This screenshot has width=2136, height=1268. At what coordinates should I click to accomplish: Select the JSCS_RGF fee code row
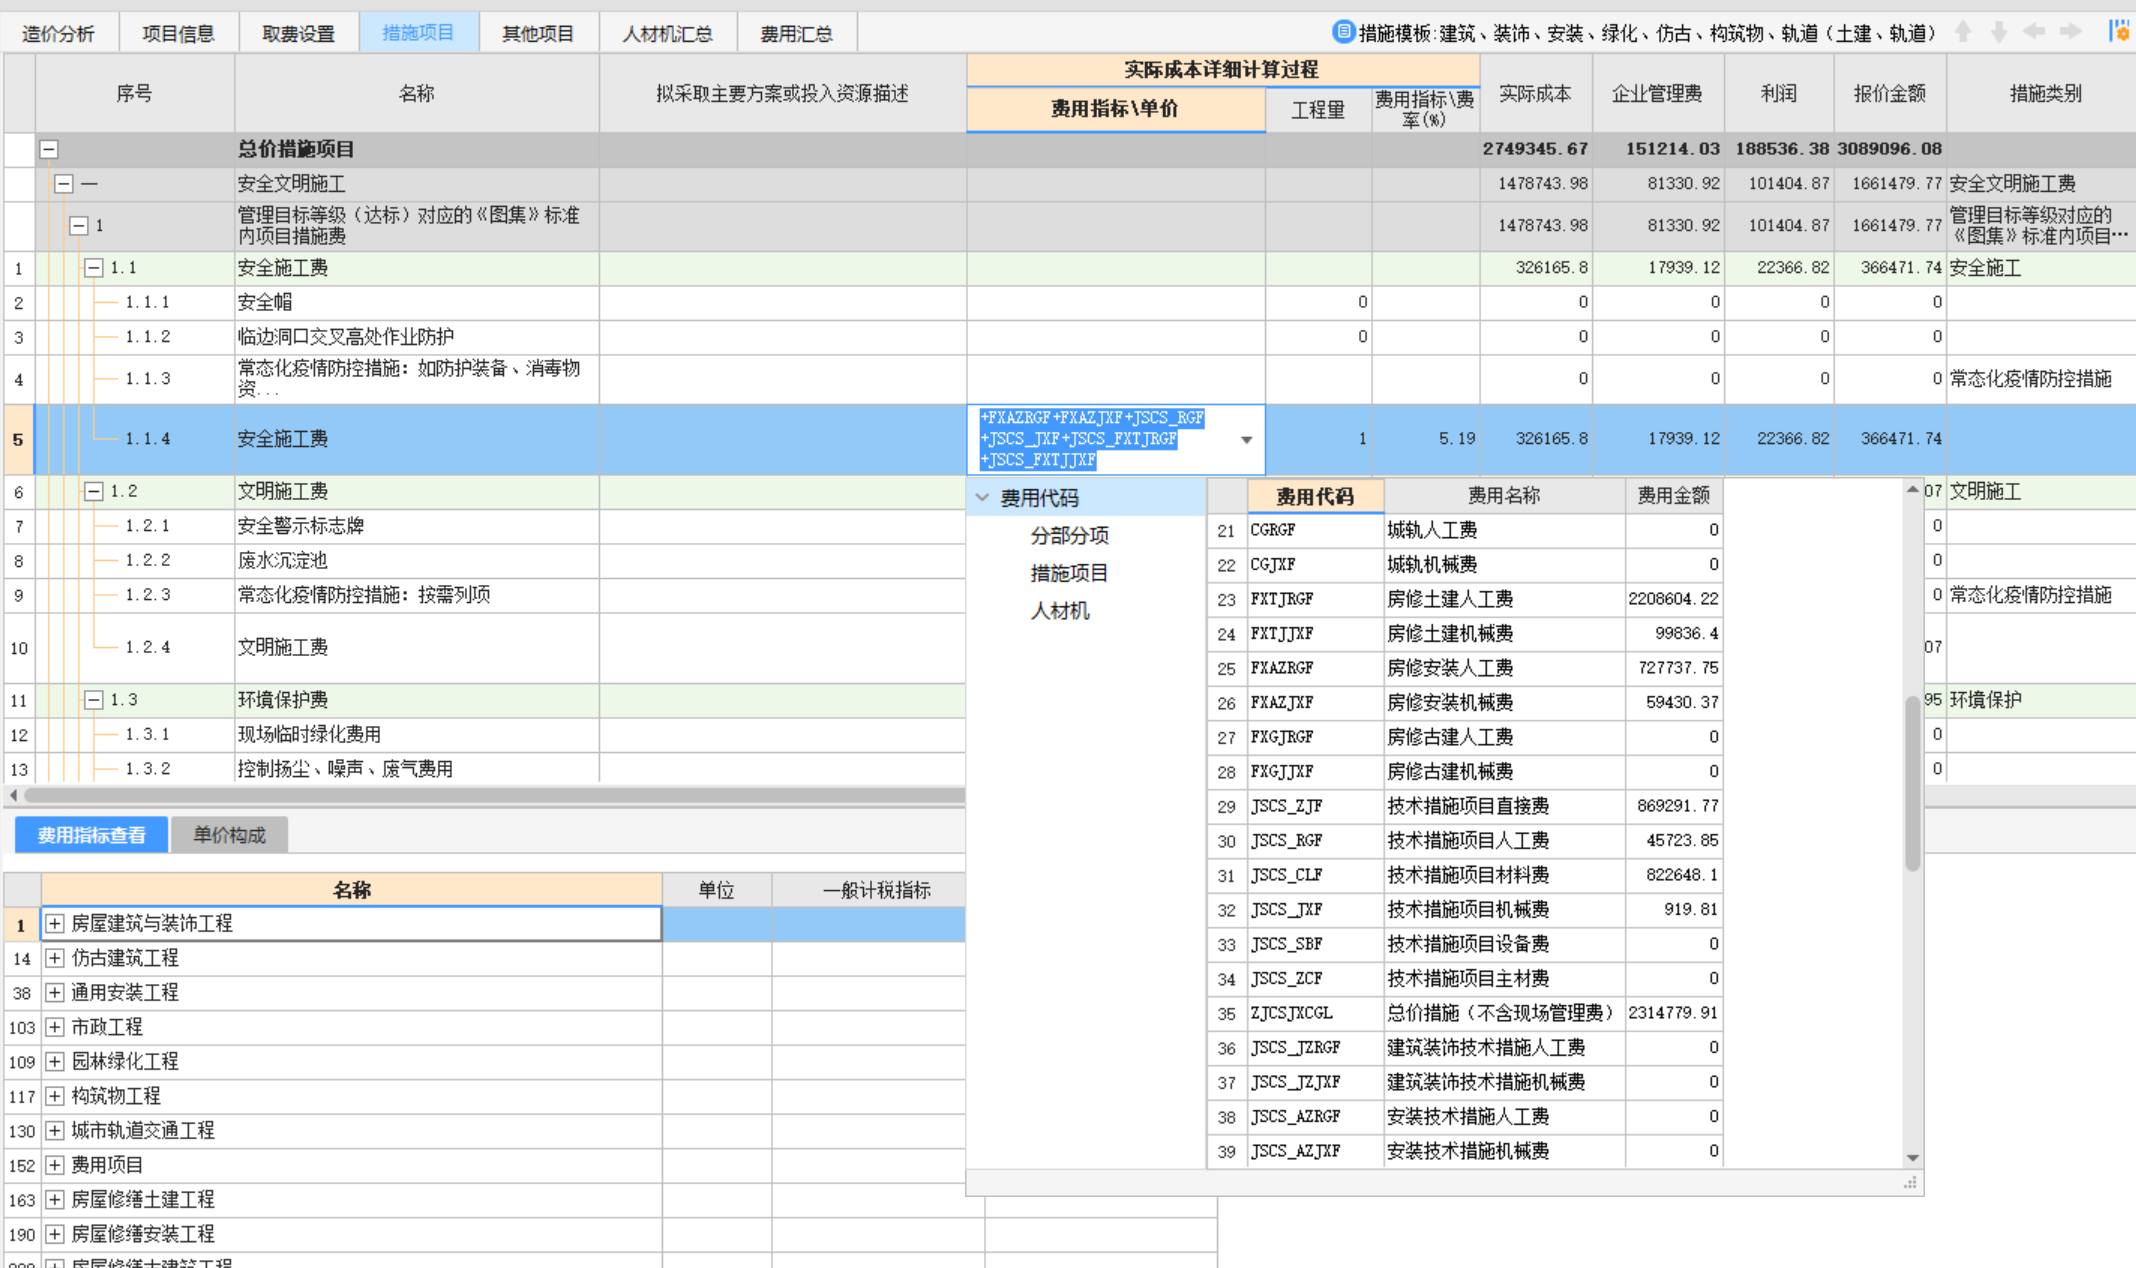pyautogui.click(x=1465, y=841)
